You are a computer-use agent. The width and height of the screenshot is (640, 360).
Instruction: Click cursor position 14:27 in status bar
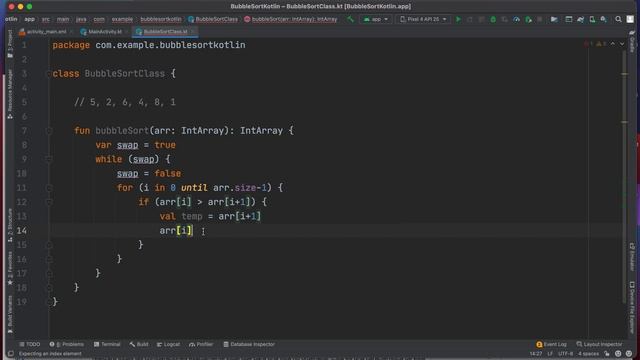coord(536,354)
